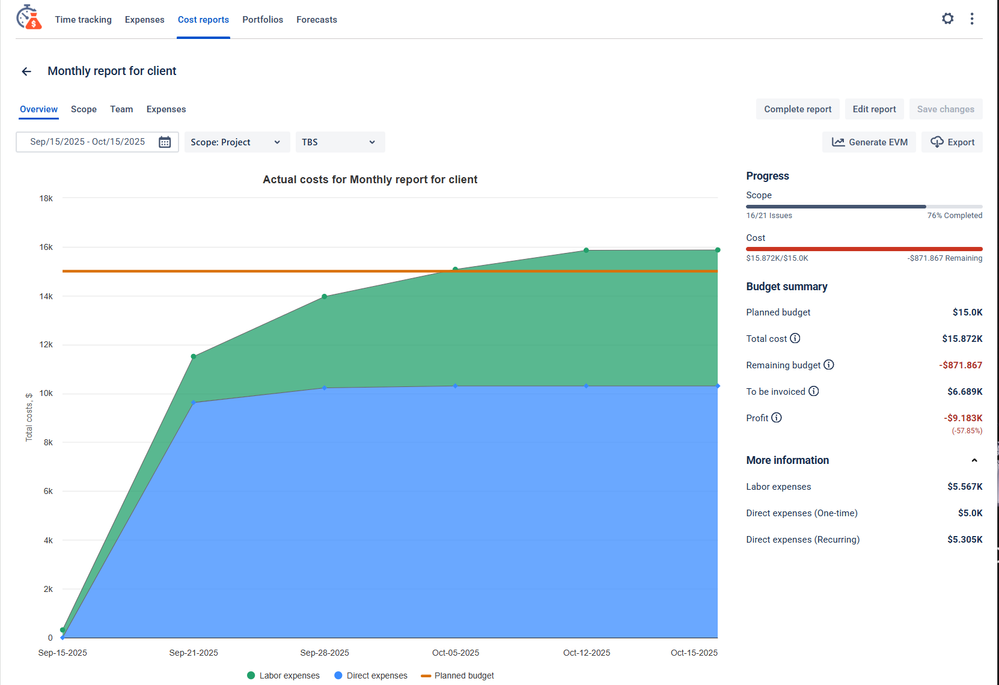Click the Total cost info icon

[x=795, y=339]
